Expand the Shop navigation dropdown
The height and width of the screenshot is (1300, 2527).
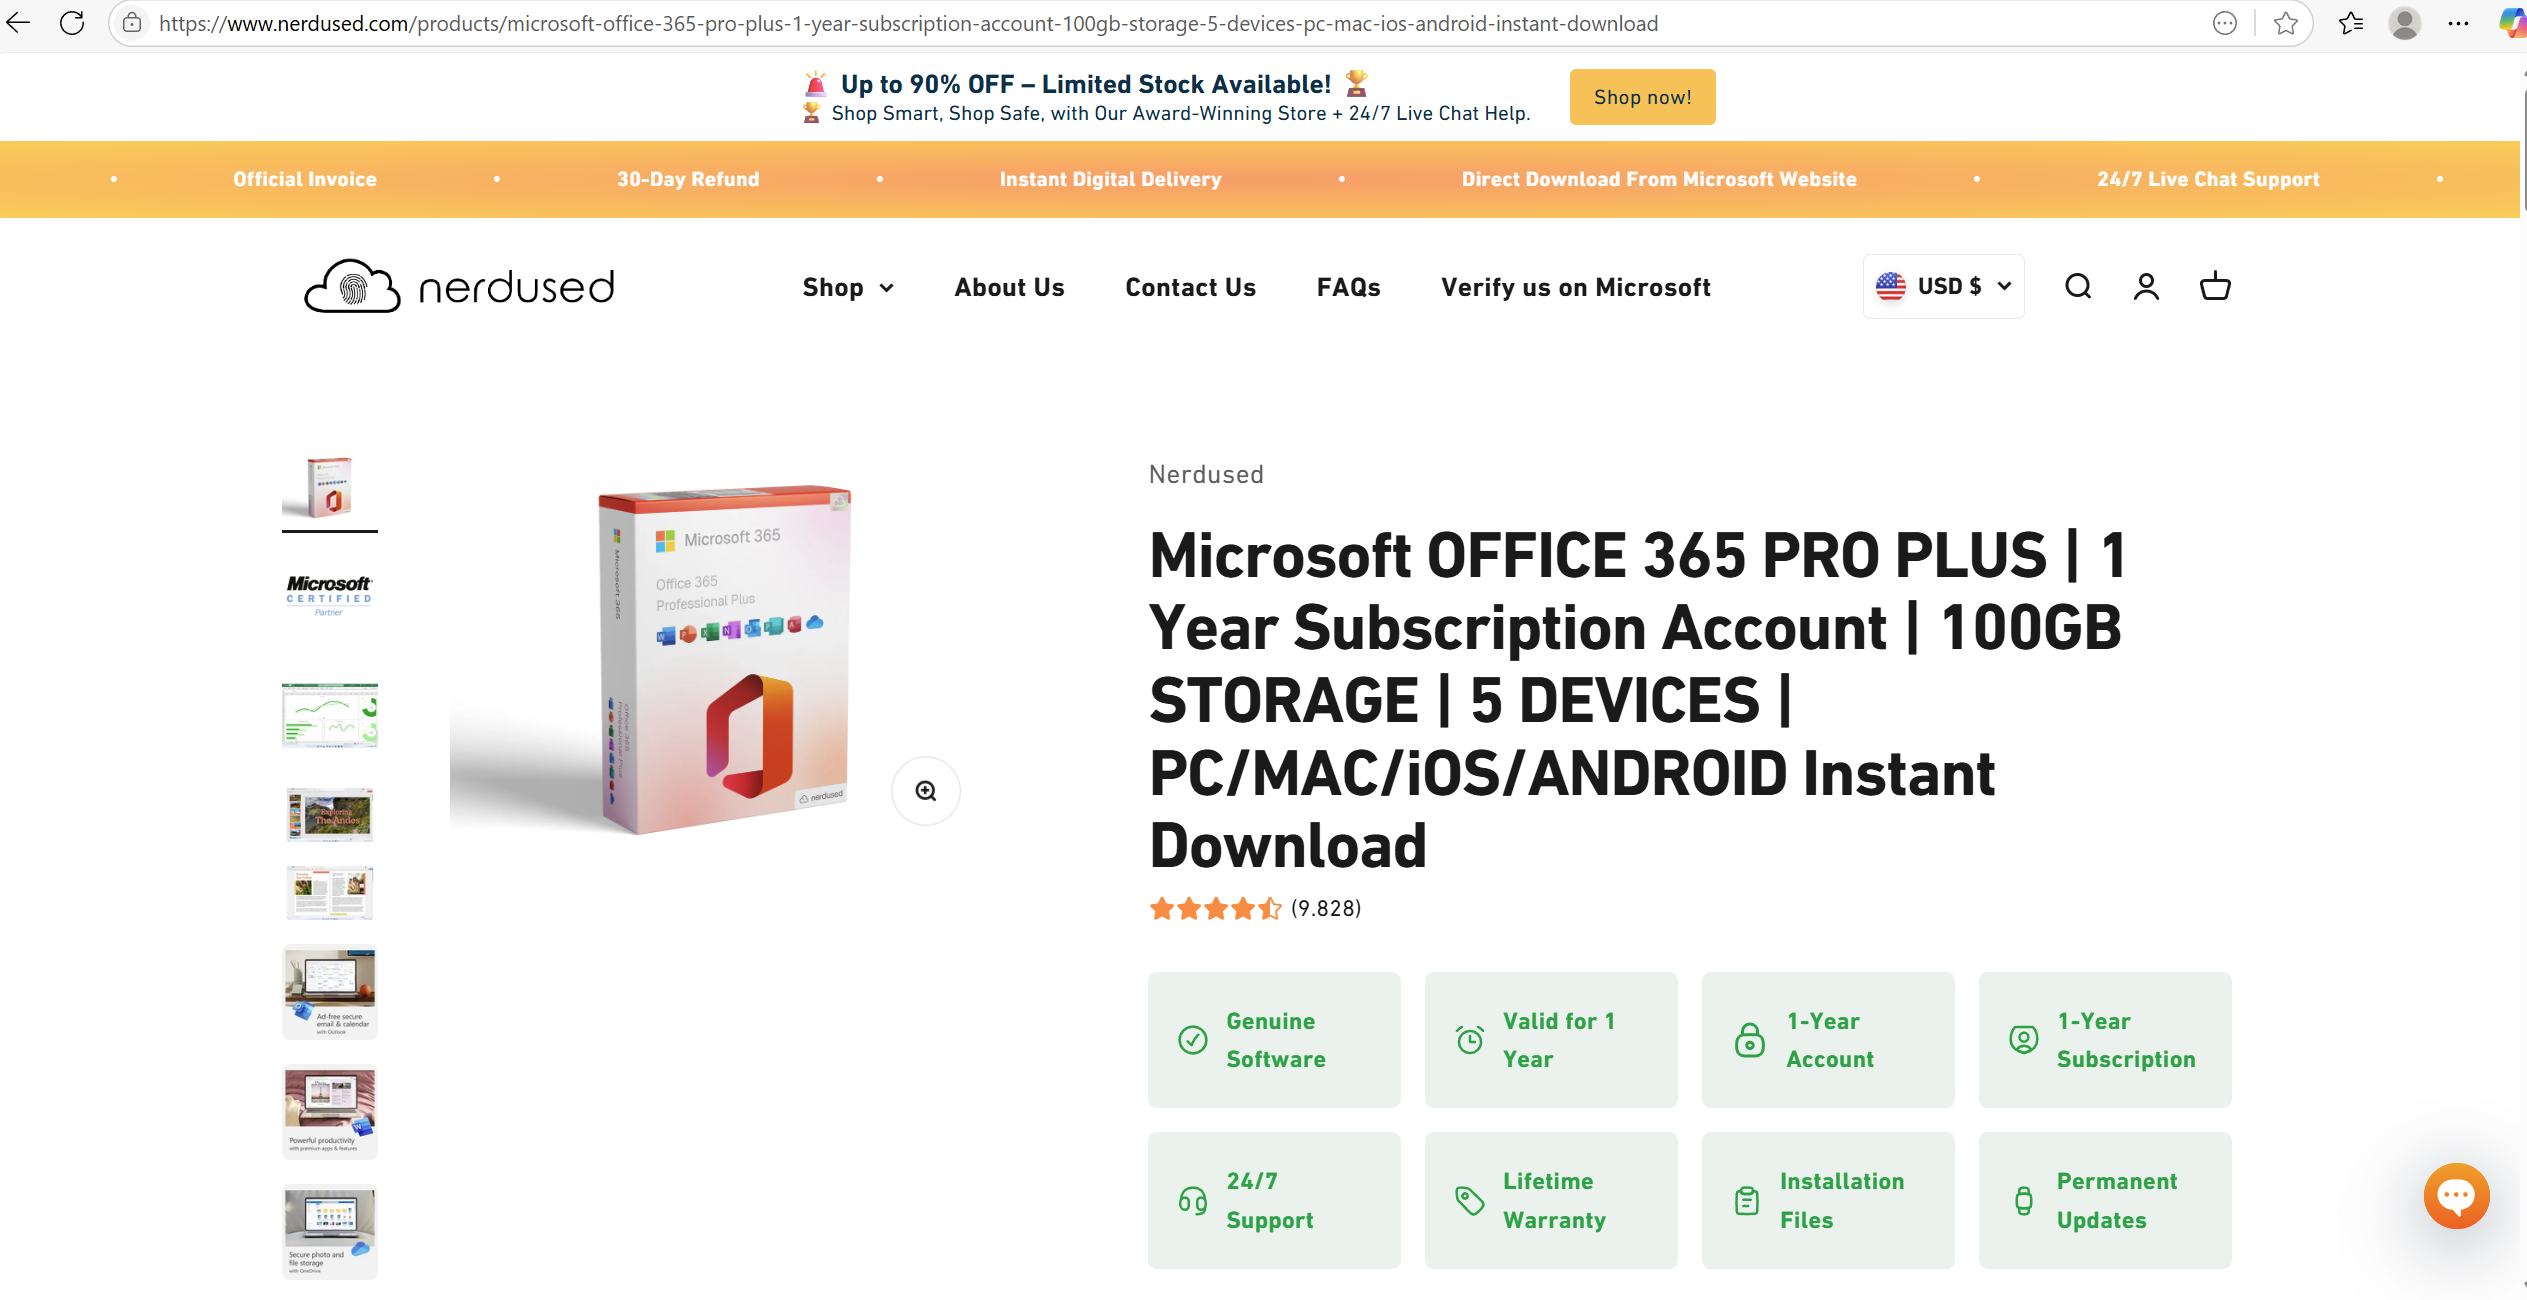tap(848, 287)
